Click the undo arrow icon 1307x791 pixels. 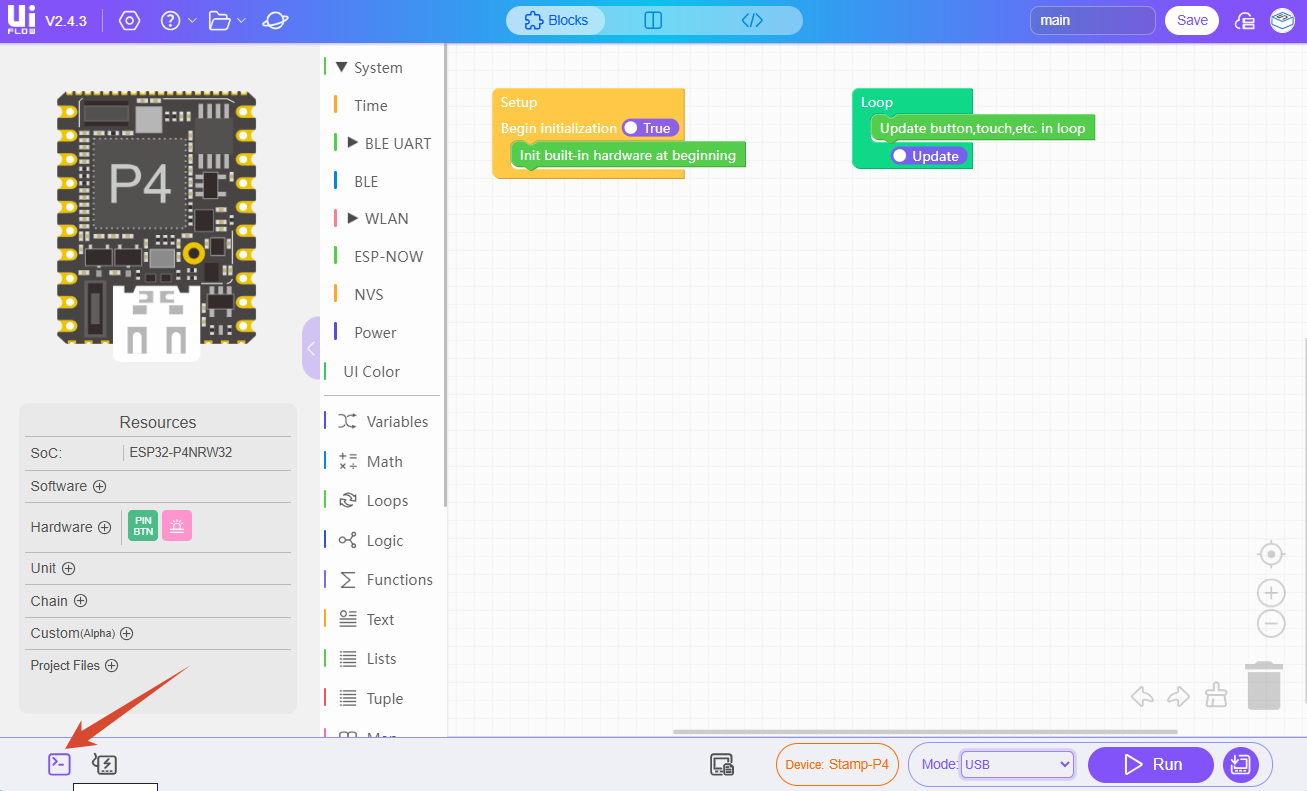click(x=1142, y=696)
